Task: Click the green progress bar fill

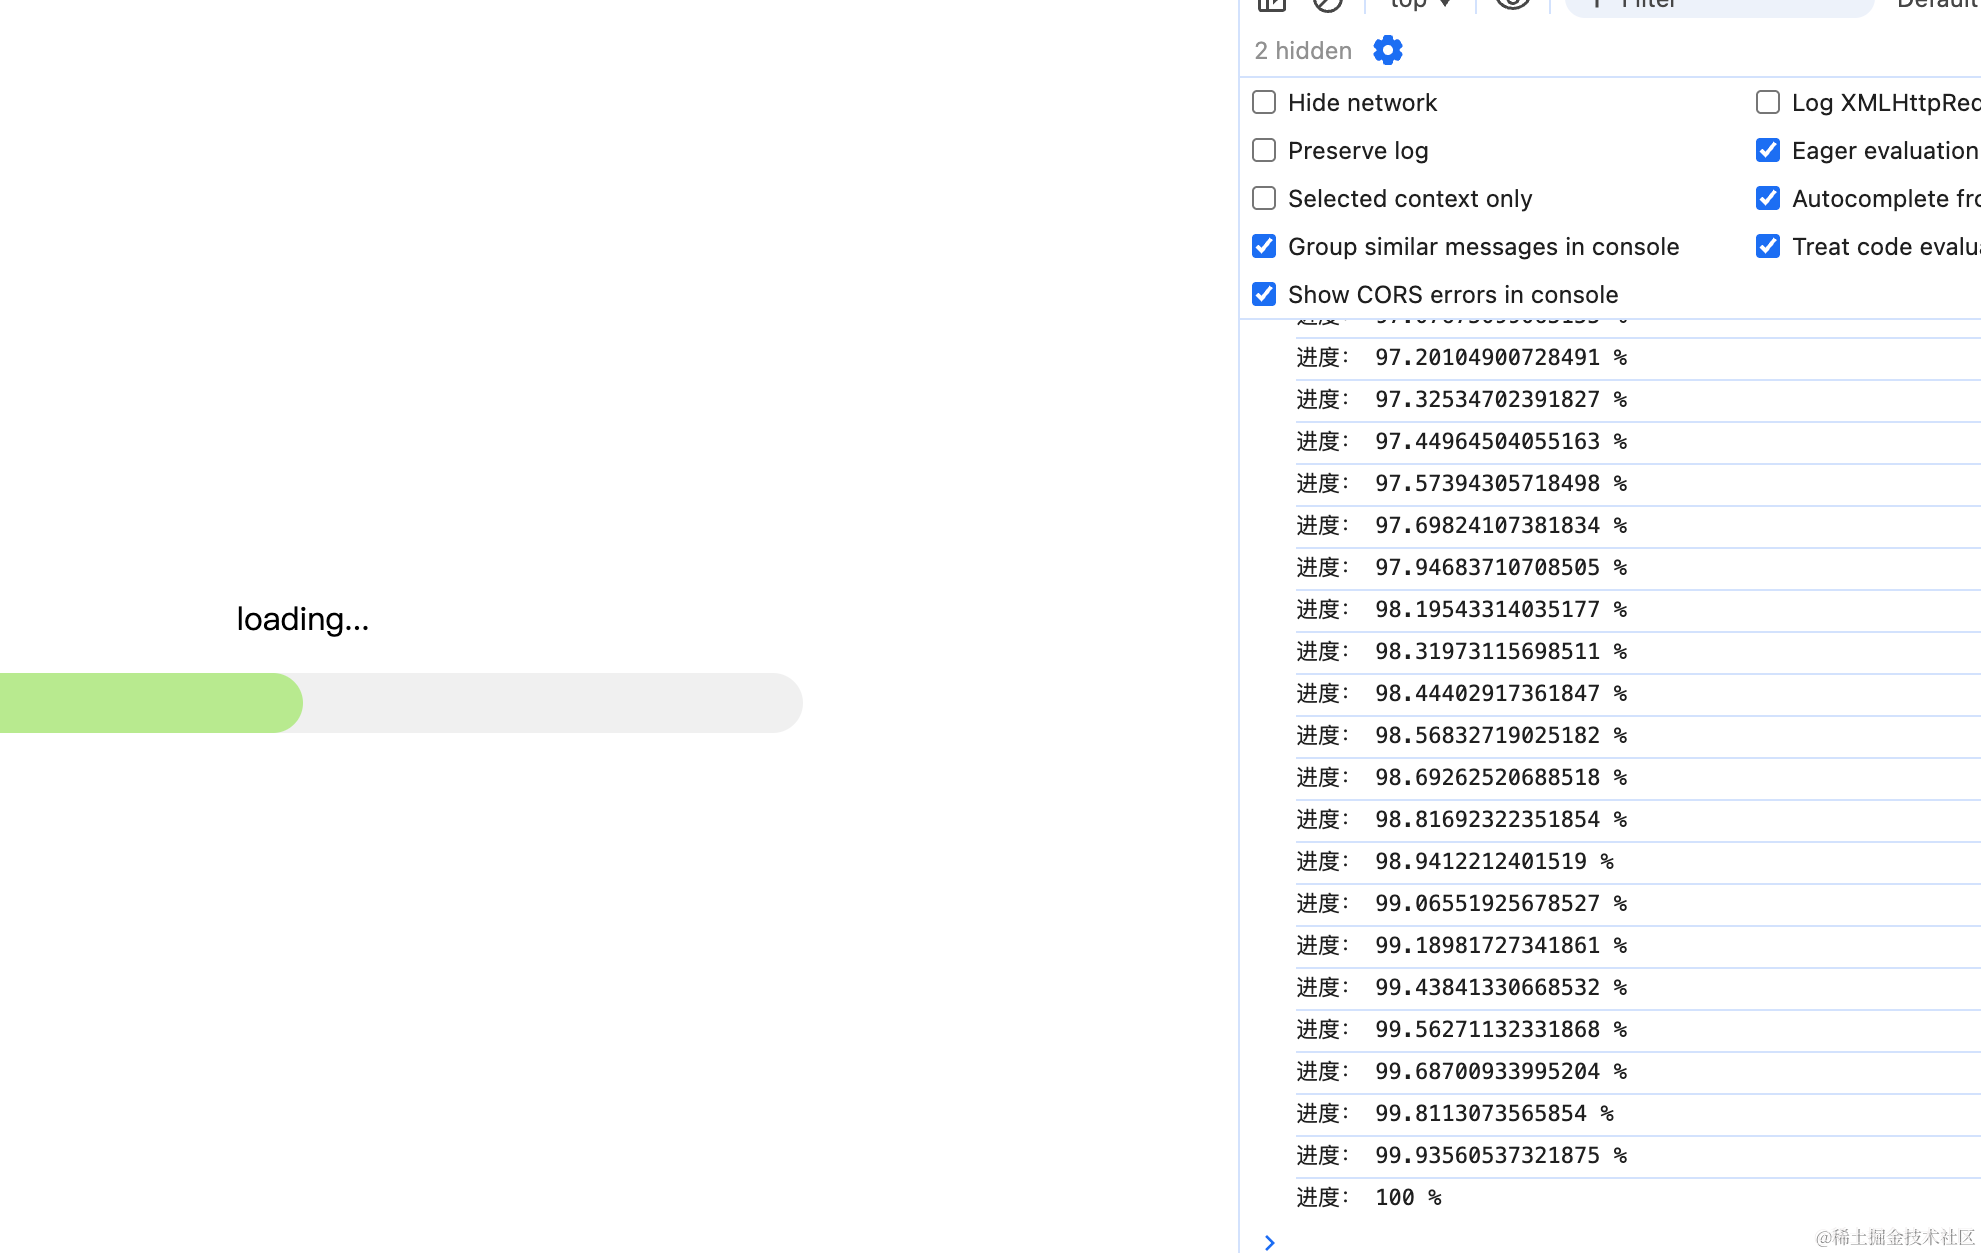Action: tap(151, 703)
